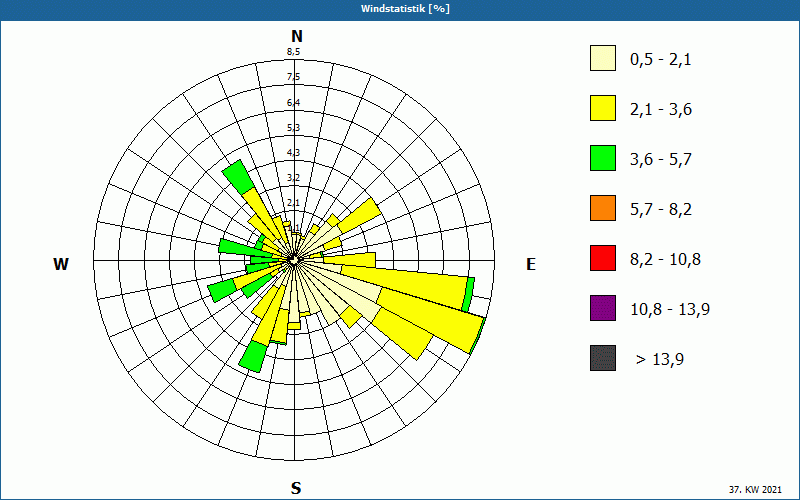Image resolution: width=800 pixels, height=500 pixels.
Task: Click the legend text 0,5 - 2,1
Action: click(660, 60)
